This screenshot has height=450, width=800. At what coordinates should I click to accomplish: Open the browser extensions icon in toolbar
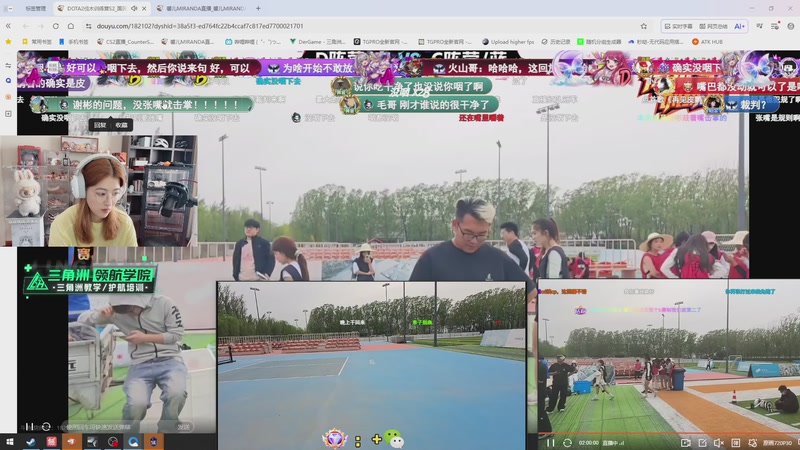tap(759, 26)
